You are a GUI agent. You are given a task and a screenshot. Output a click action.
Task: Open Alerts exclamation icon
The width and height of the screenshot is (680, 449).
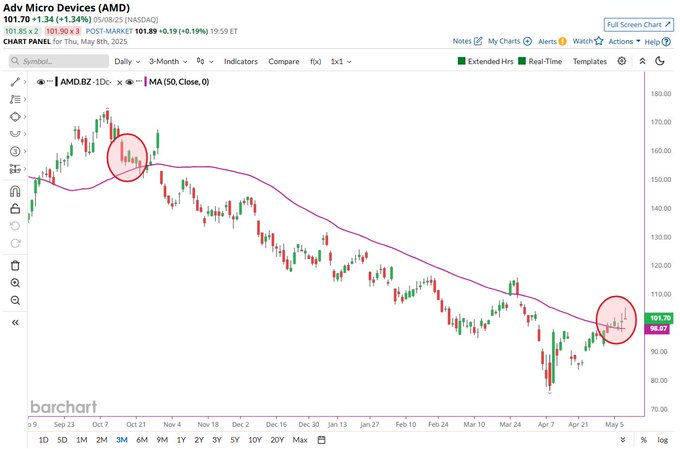[x=562, y=41]
